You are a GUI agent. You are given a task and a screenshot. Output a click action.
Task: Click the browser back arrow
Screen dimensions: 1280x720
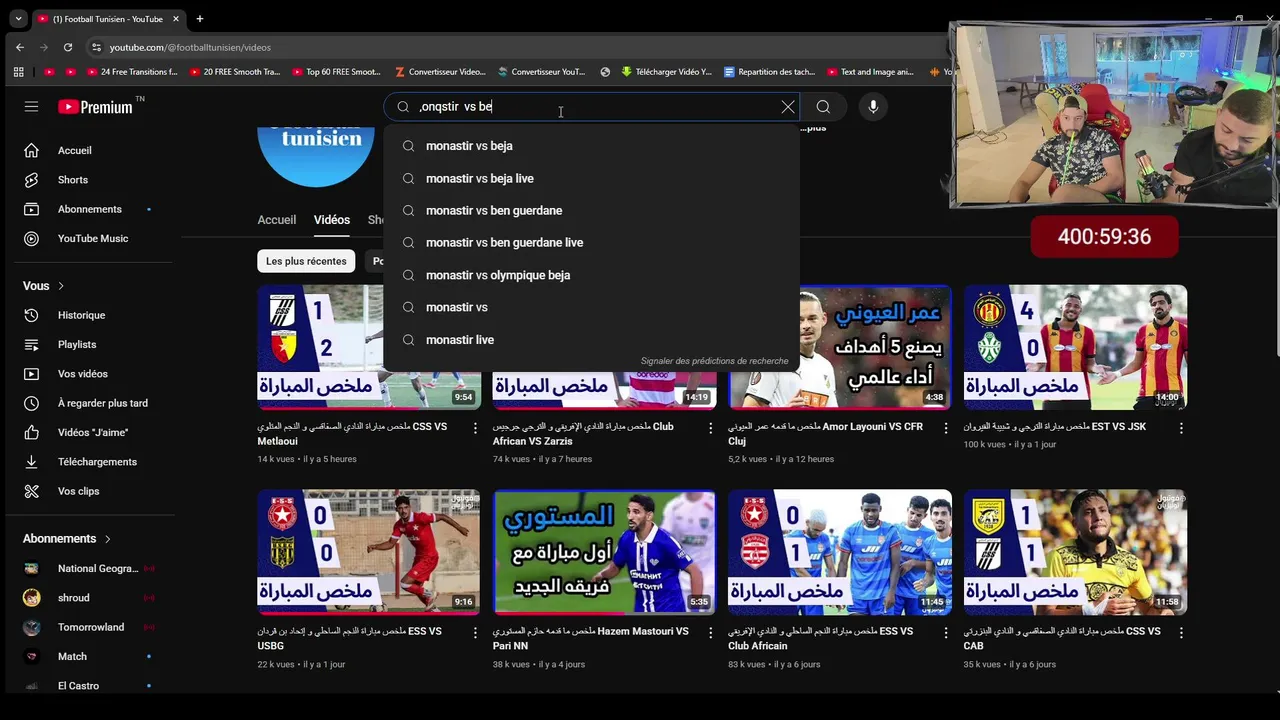(x=20, y=47)
